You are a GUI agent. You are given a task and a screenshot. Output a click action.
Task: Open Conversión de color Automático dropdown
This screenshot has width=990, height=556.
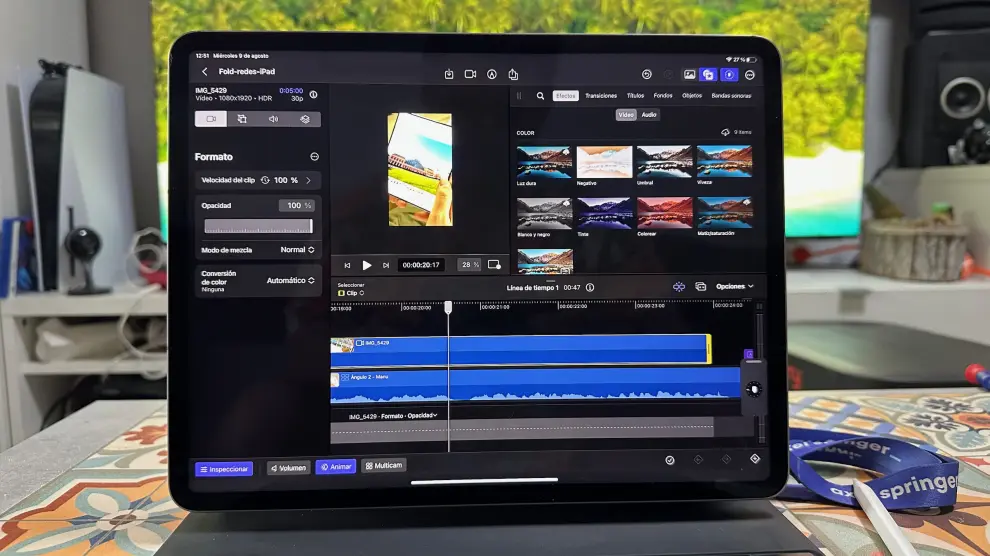(x=291, y=281)
